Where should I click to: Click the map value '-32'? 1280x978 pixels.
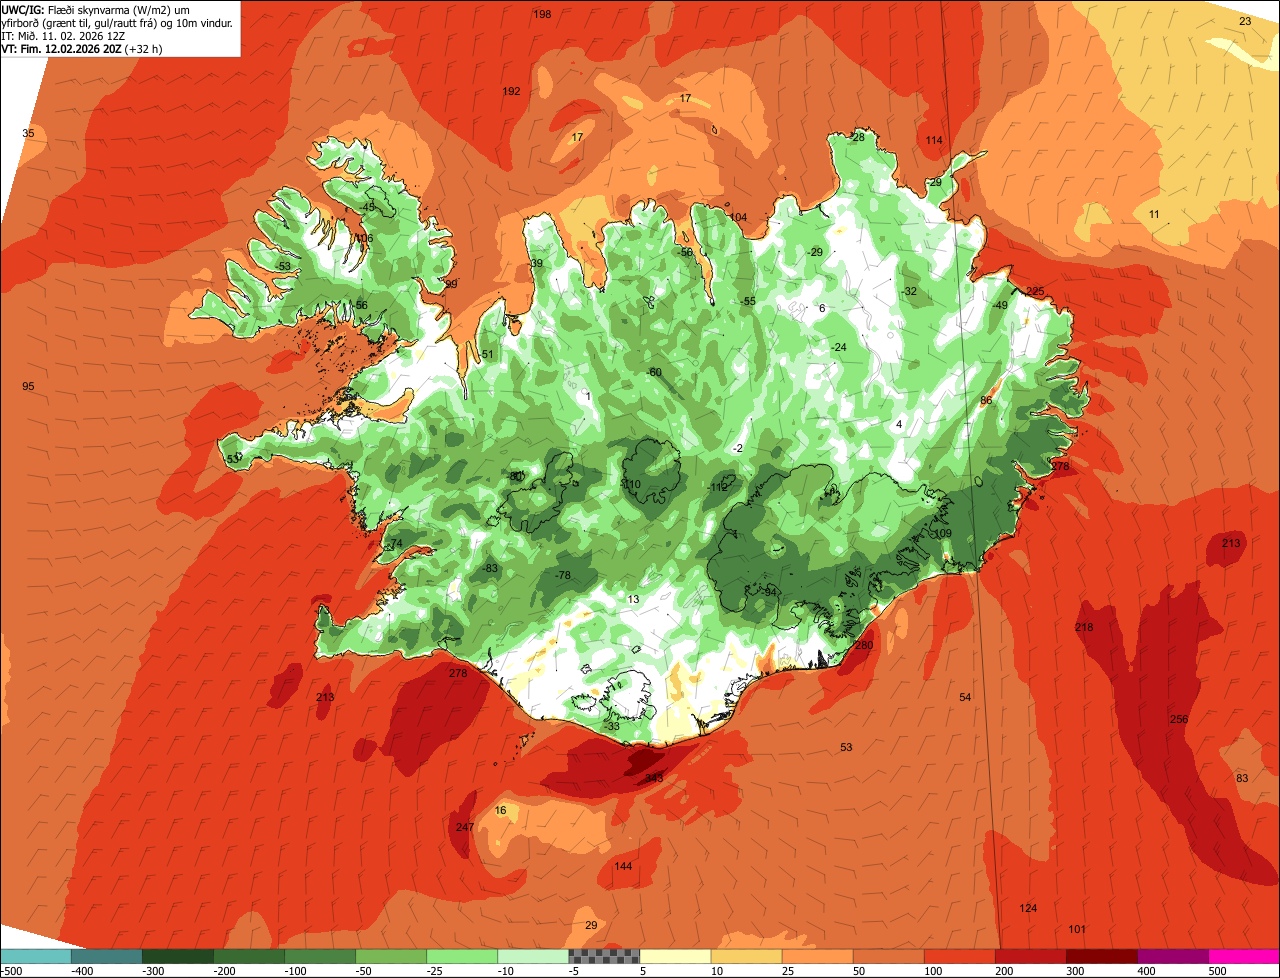click(909, 291)
